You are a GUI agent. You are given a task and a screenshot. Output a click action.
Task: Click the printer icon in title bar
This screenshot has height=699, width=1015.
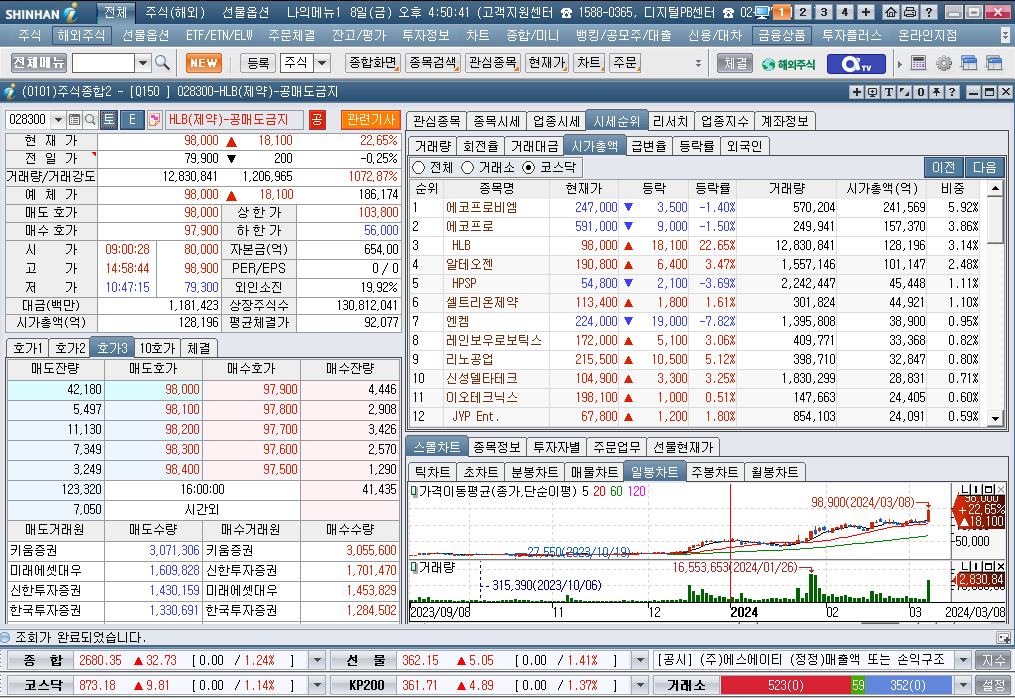point(909,12)
